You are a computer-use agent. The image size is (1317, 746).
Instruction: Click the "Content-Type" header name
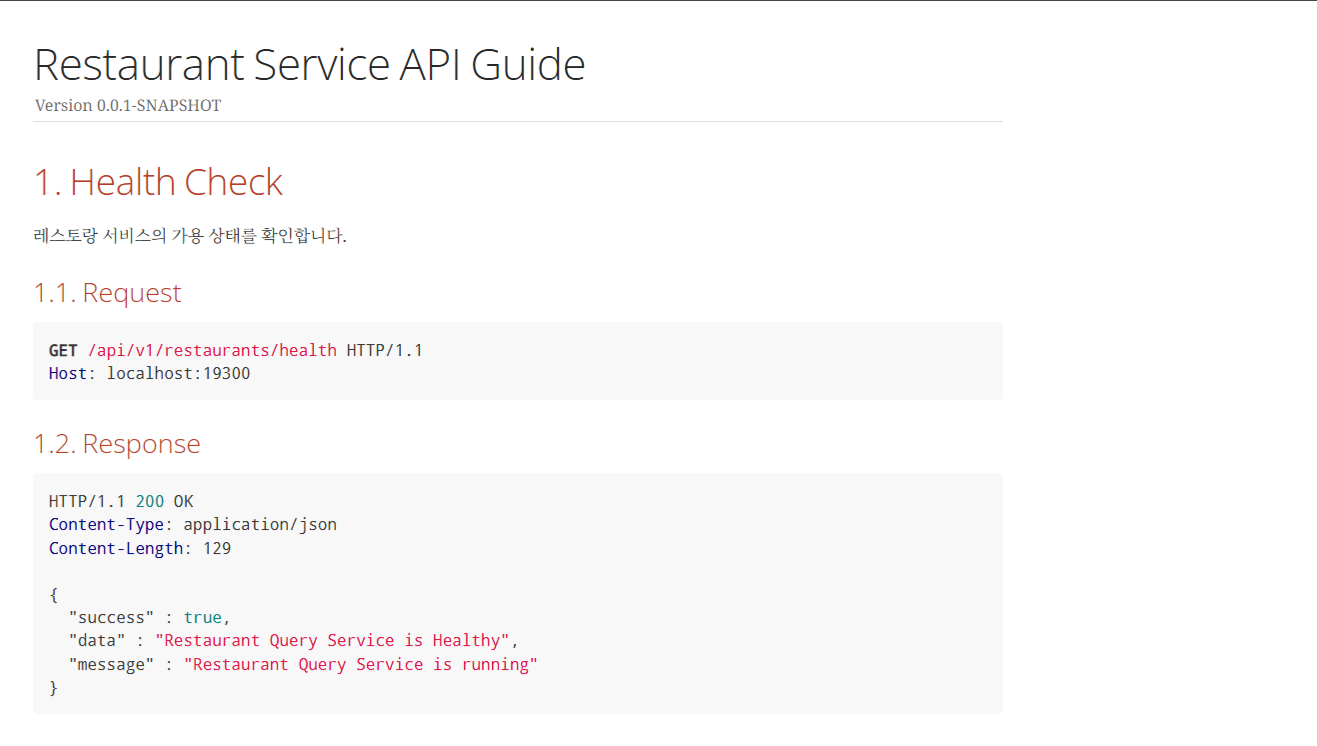[x=106, y=524]
